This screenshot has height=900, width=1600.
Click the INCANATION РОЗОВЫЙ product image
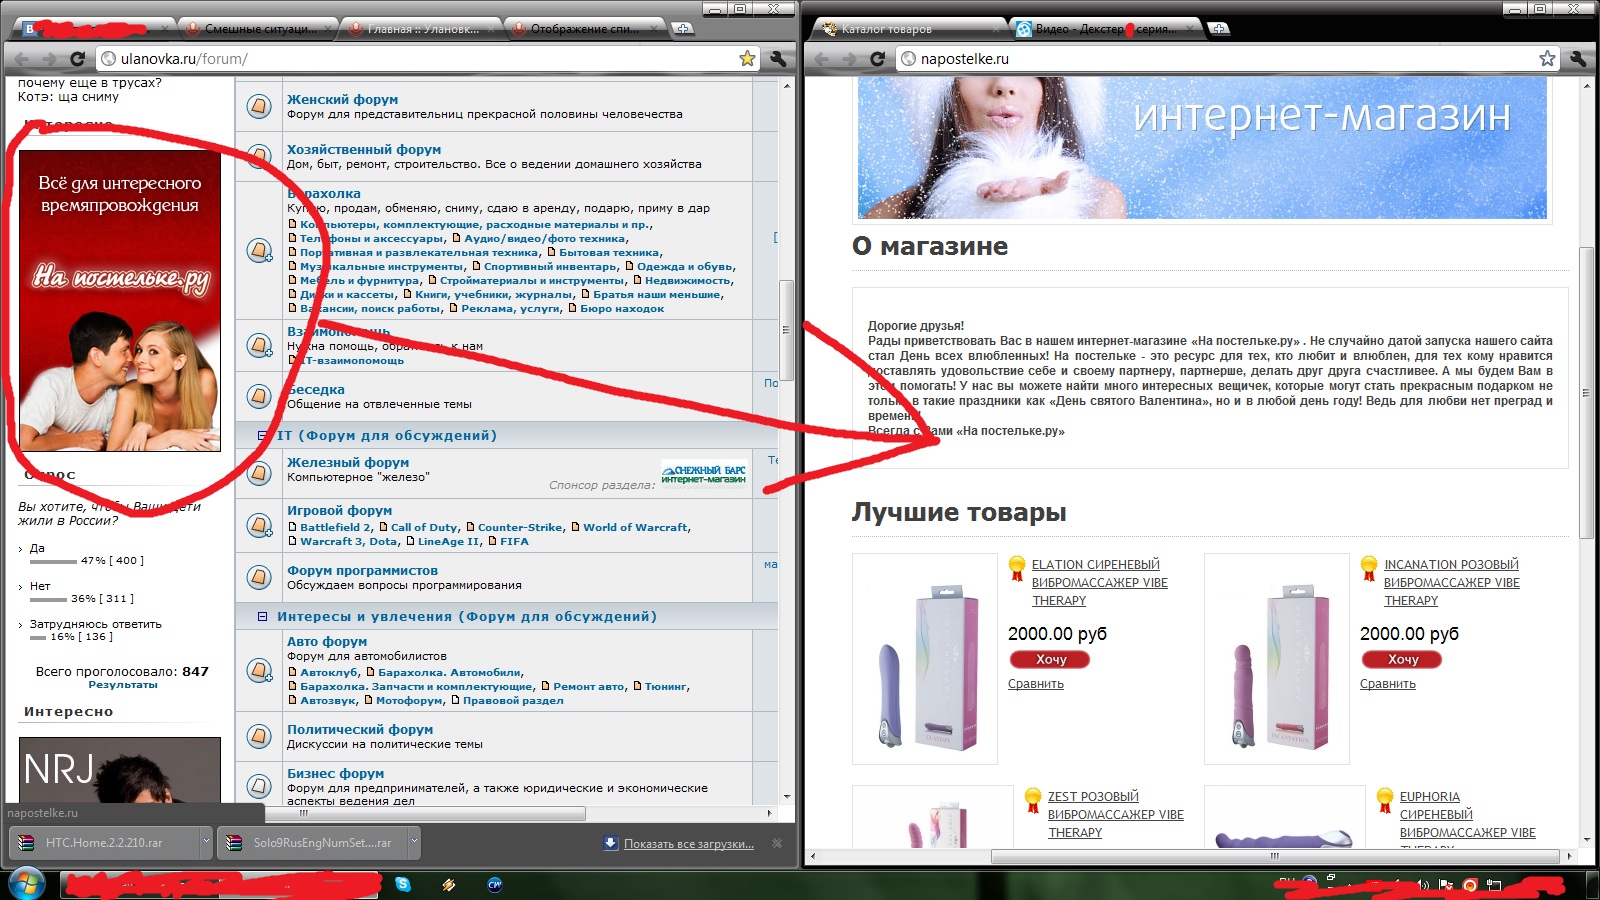pyautogui.click(x=1277, y=660)
